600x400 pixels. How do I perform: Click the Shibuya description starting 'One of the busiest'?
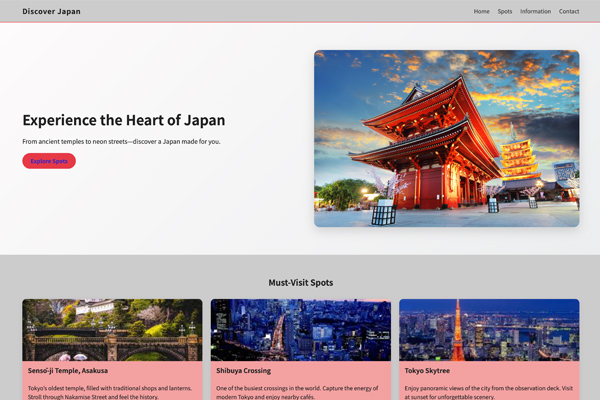coord(297,392)
